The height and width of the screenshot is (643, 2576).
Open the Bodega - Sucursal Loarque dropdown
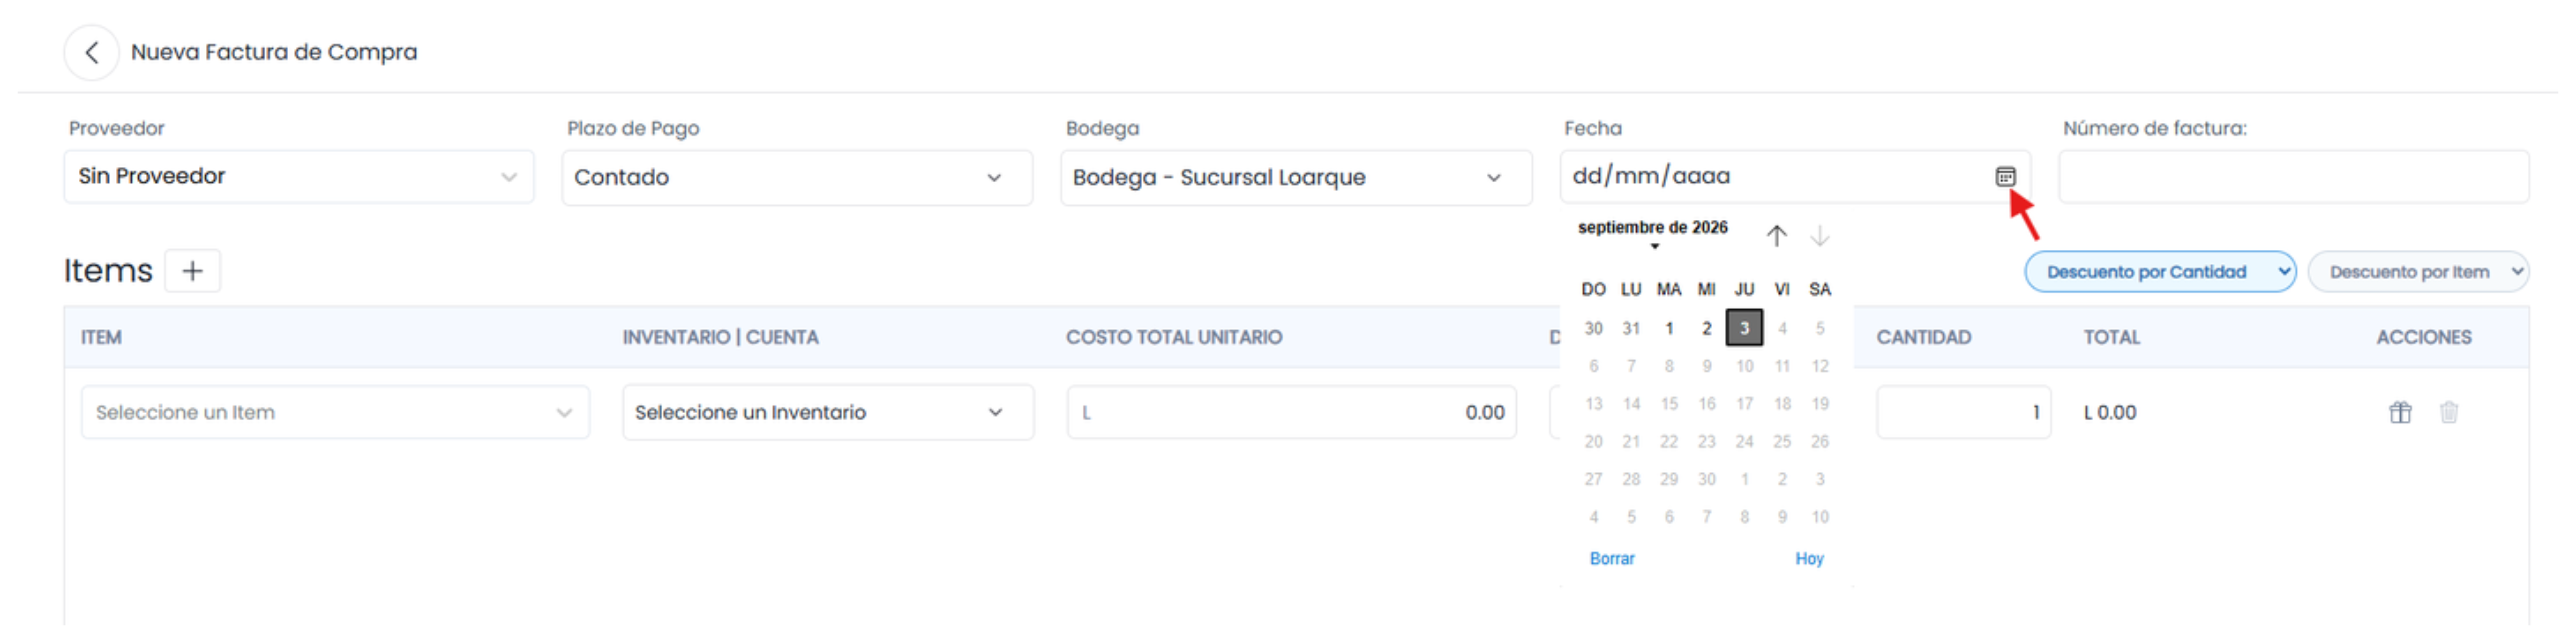click(x=1296, y=178)
